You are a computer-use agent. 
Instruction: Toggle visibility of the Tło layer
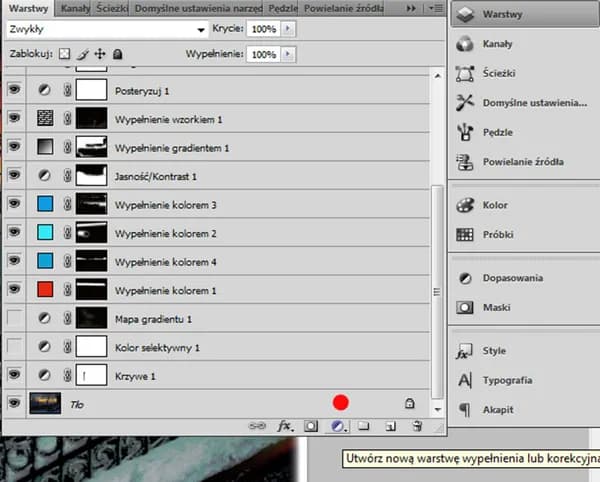(14, 403)
